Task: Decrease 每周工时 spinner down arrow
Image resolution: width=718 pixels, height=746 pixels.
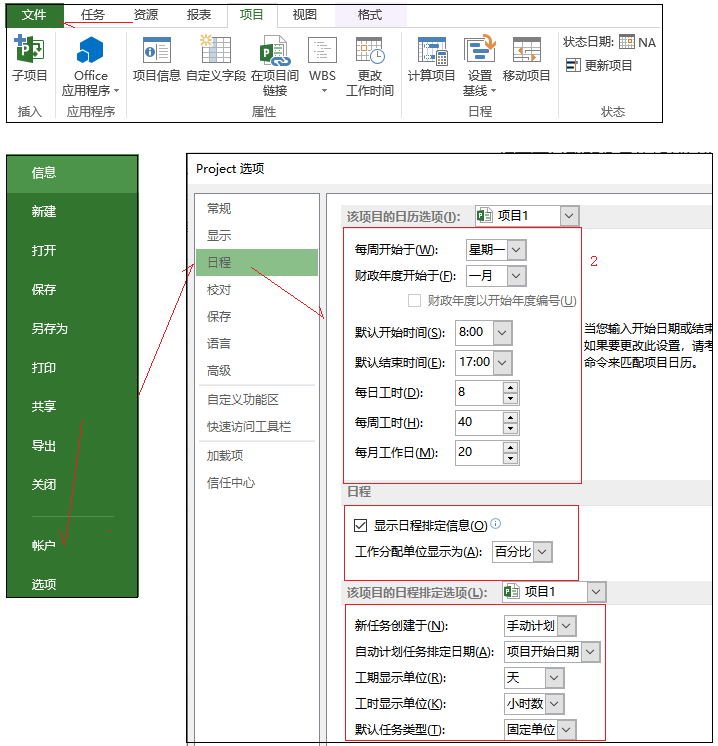Action: (511, 428)
